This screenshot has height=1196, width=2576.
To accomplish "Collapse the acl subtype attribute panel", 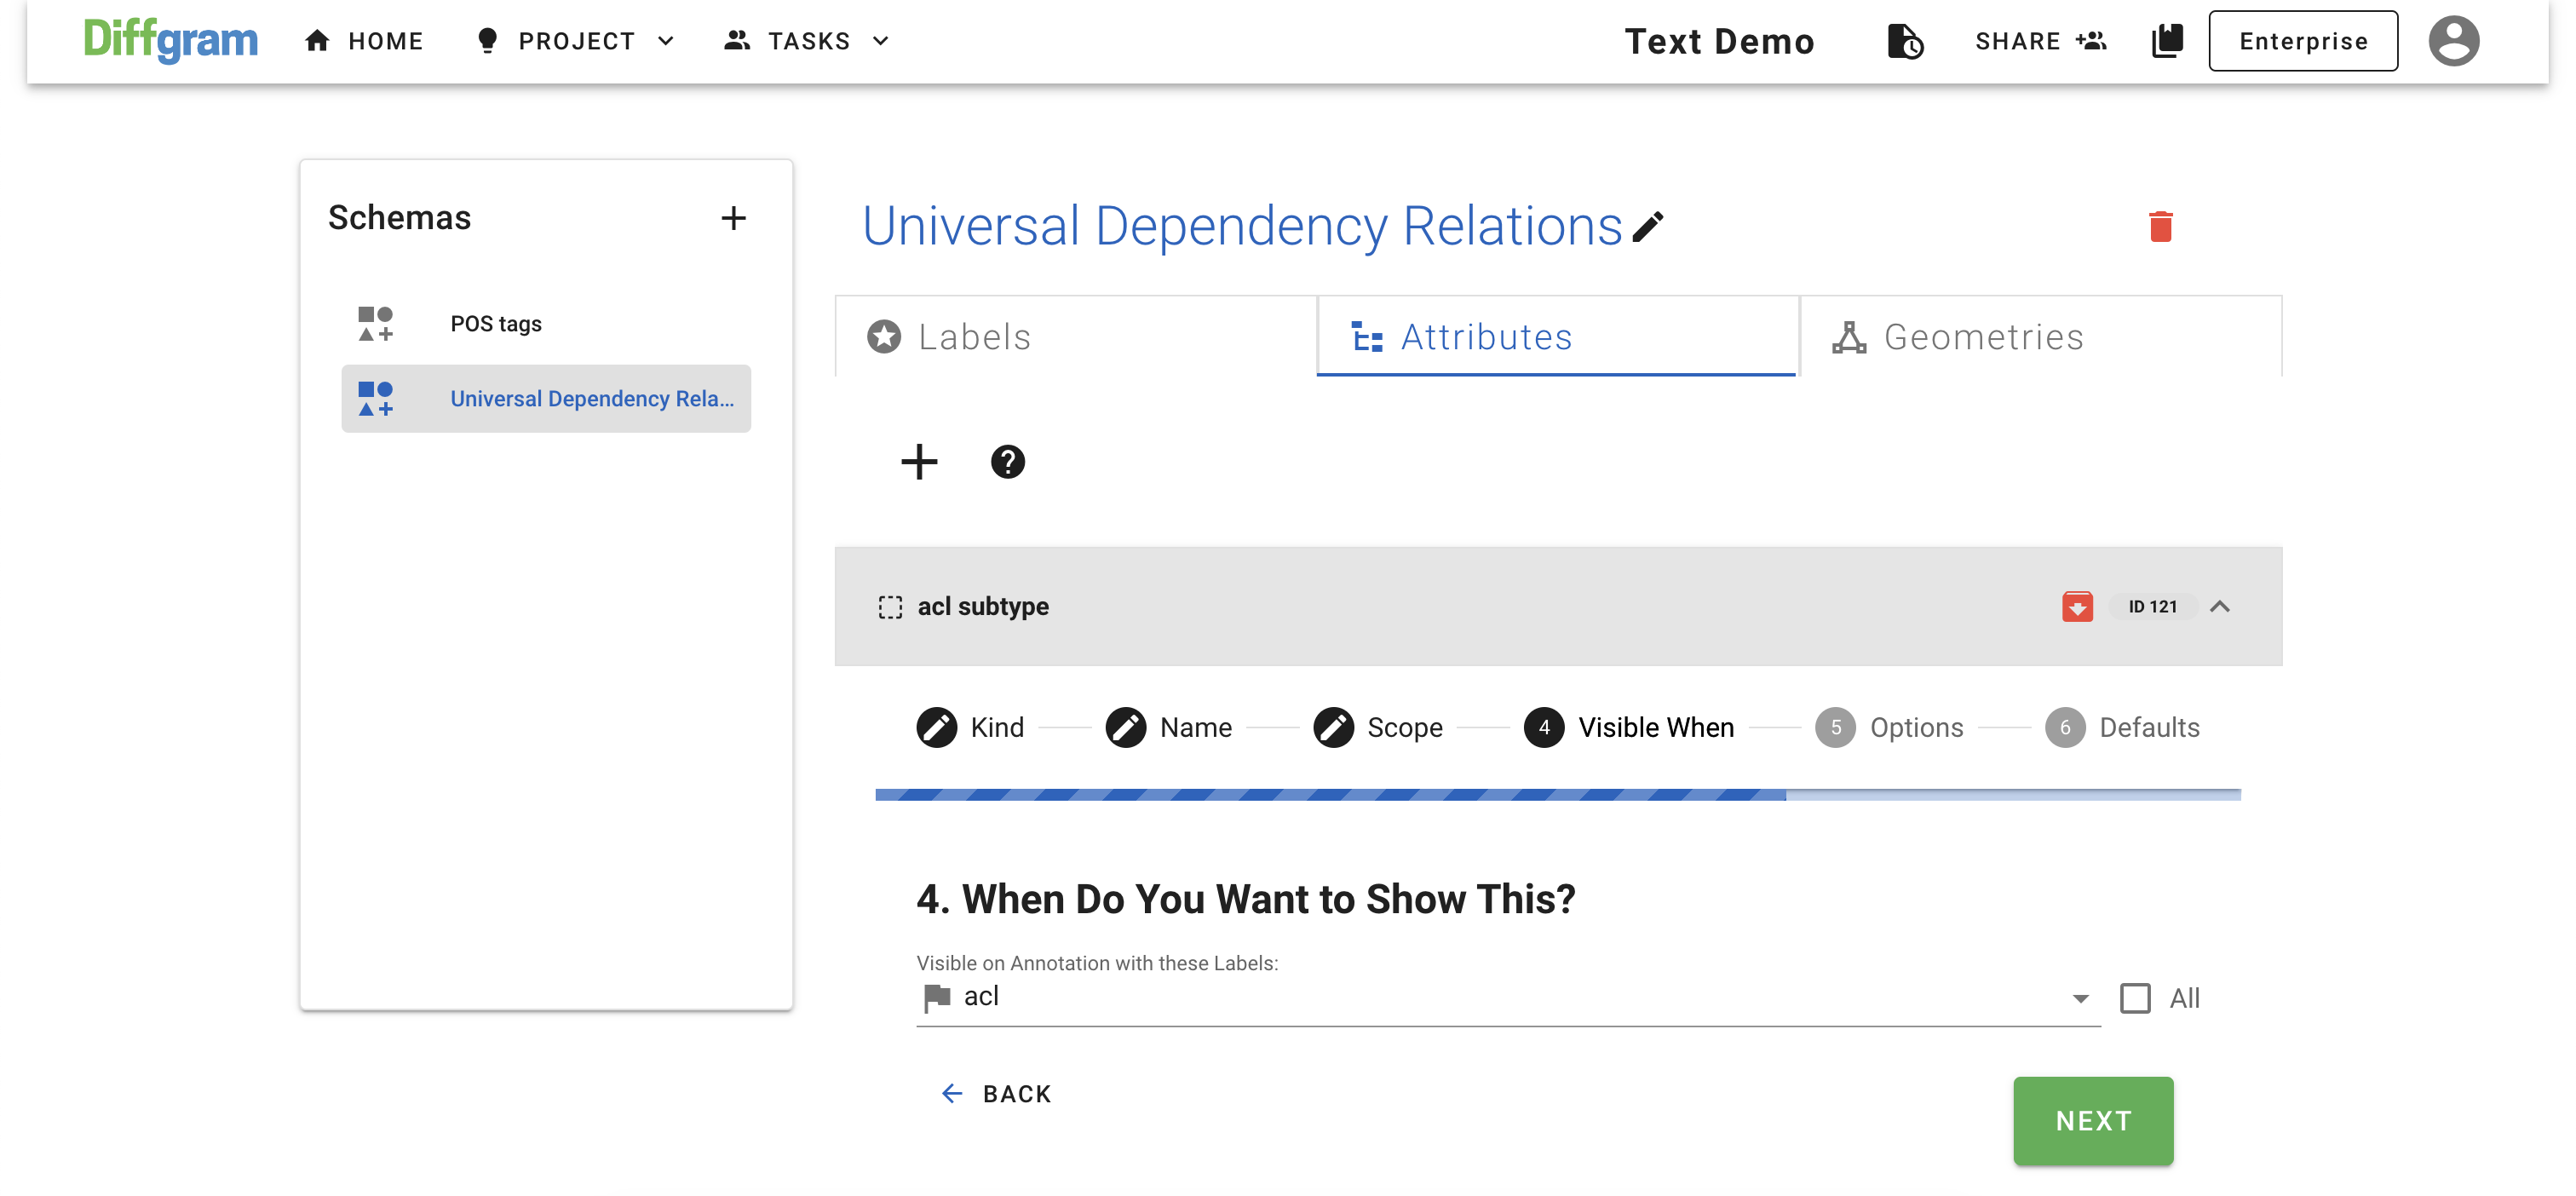I will coord(2219,606).
